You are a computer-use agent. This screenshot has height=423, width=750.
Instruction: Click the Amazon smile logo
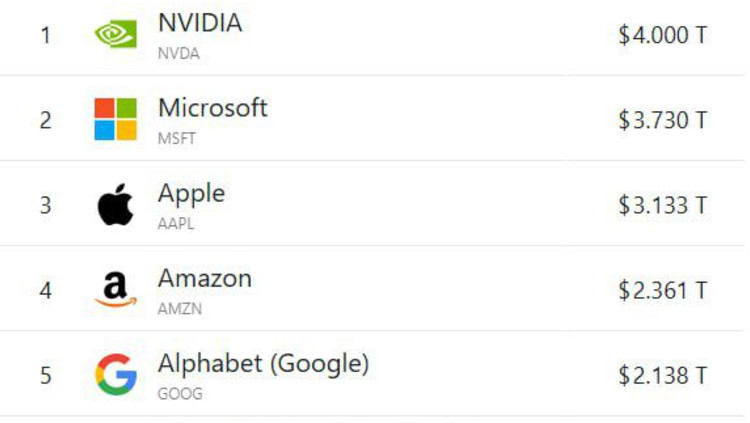[x=116, y=290]
